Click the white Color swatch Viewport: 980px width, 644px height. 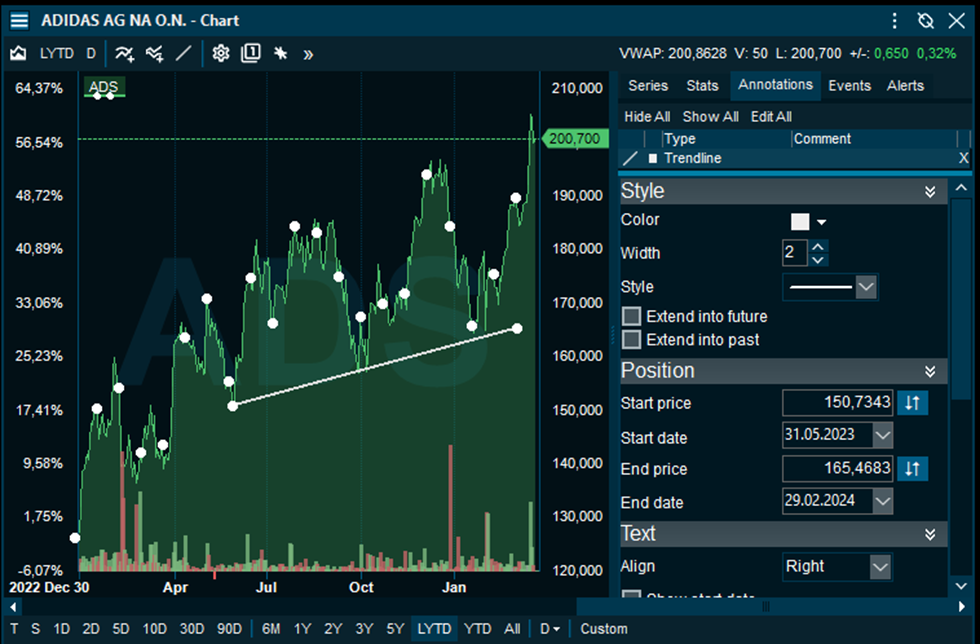tap(800, 222)
